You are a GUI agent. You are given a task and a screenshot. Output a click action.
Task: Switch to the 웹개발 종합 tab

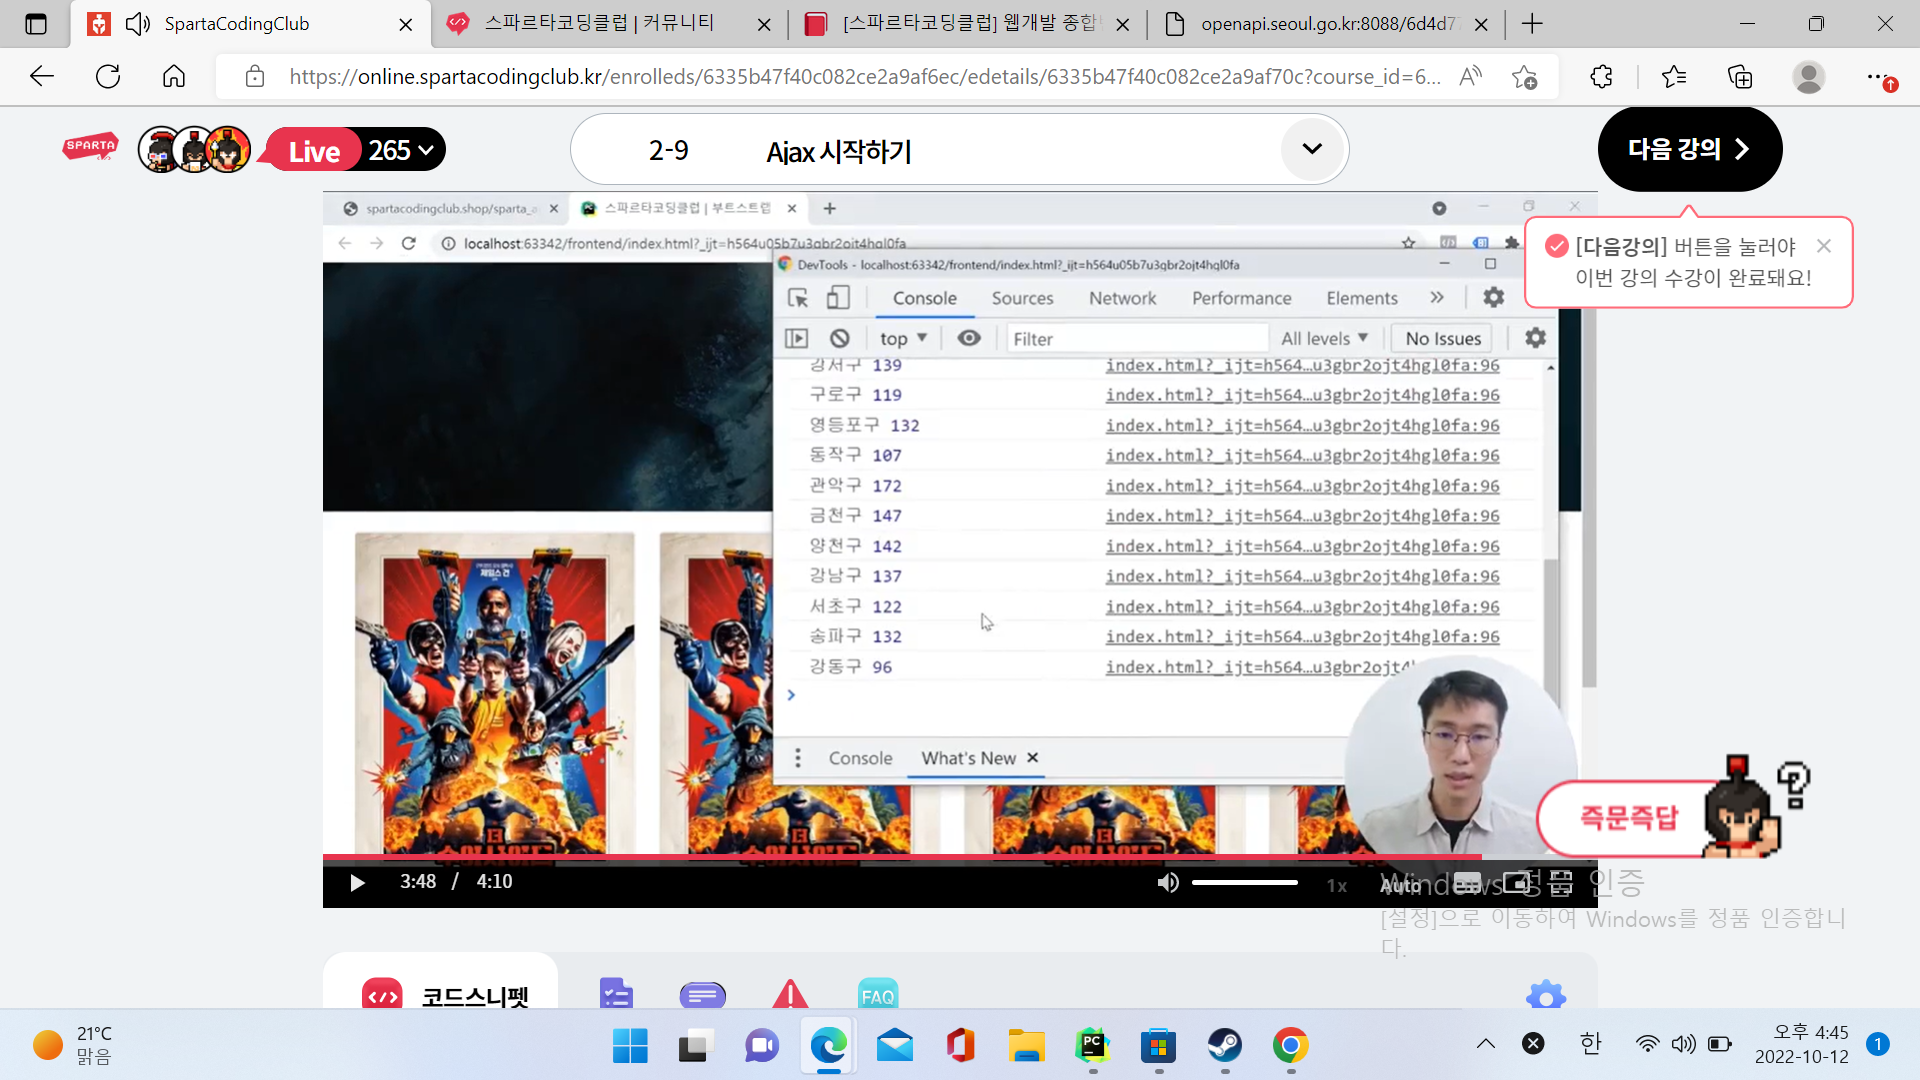point(968,24)
